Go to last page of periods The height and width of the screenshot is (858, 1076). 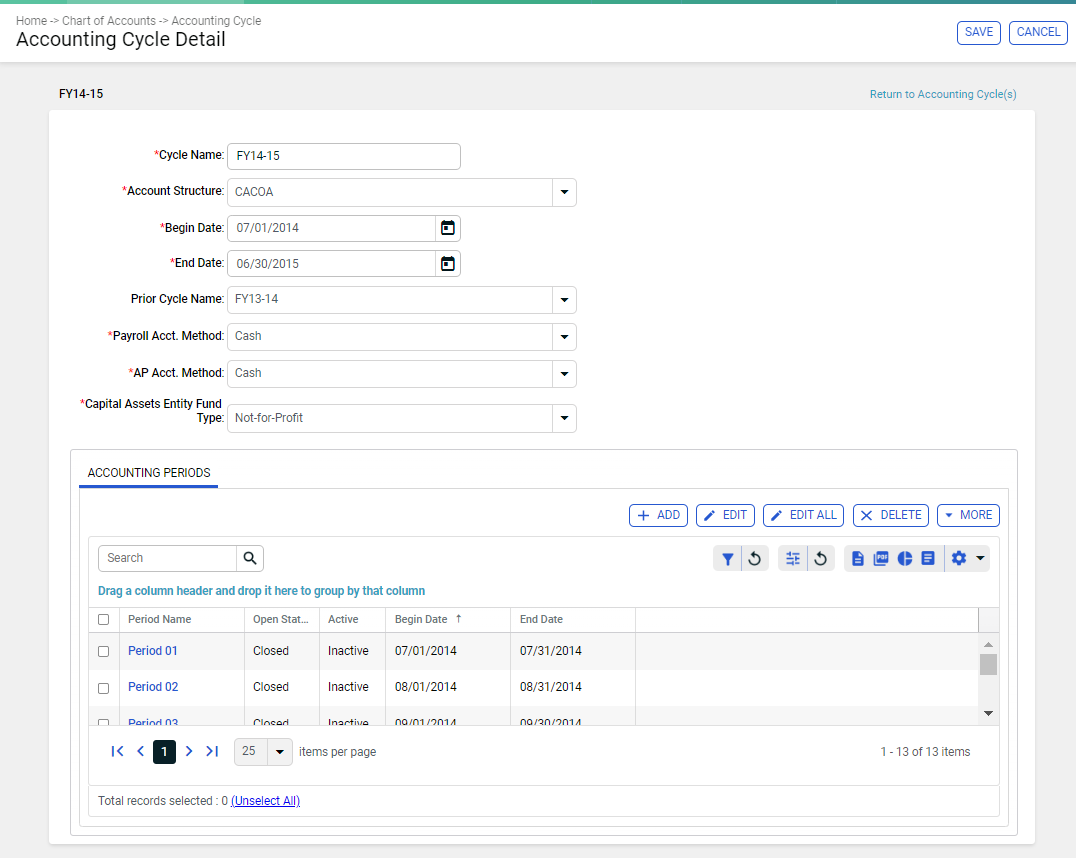[212, 752]
